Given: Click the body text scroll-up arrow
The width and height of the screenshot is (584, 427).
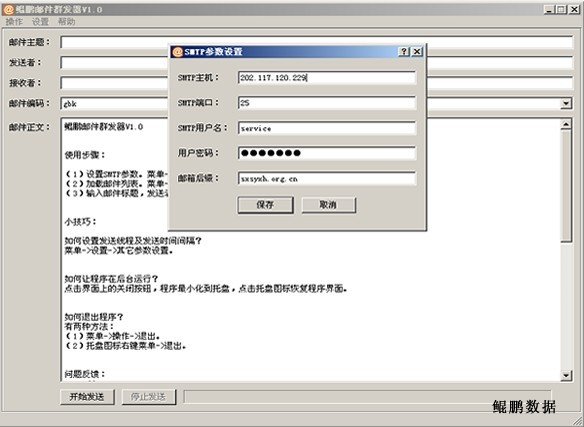Looking at the screenshot, I should [566, 124].
